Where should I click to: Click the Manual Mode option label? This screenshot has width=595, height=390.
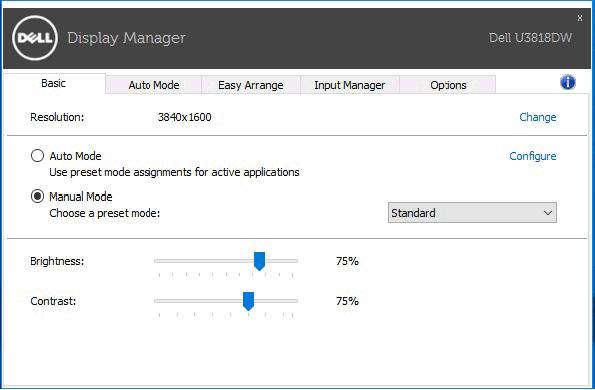pos(81,197)
